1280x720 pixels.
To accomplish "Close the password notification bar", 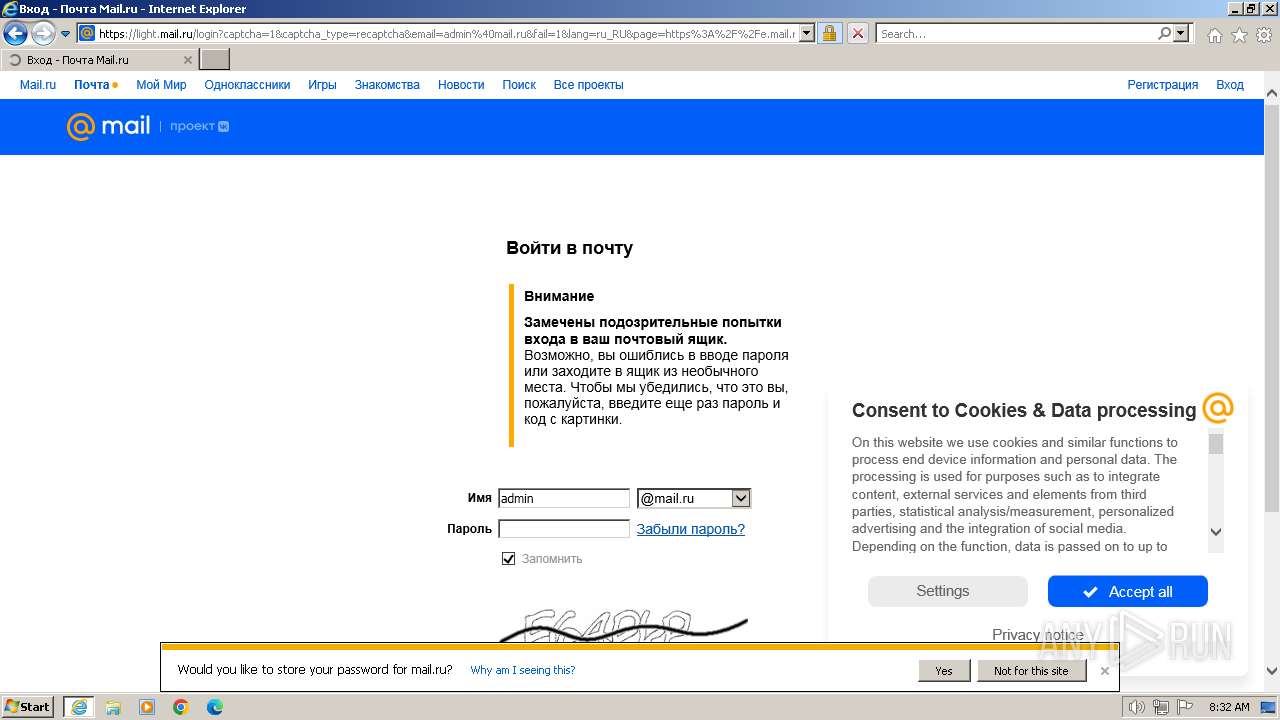I will 1104,671.
